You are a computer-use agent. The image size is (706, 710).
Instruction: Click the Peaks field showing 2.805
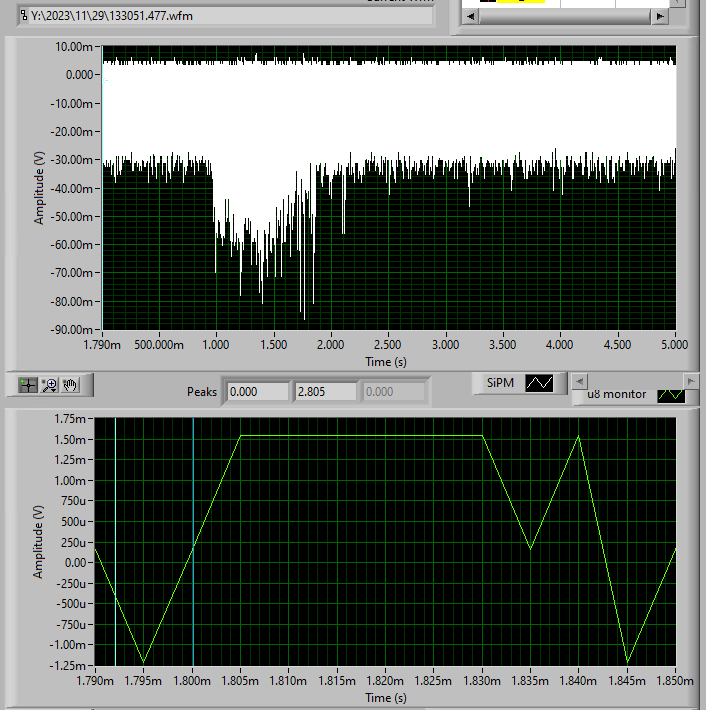pos(326,392)
